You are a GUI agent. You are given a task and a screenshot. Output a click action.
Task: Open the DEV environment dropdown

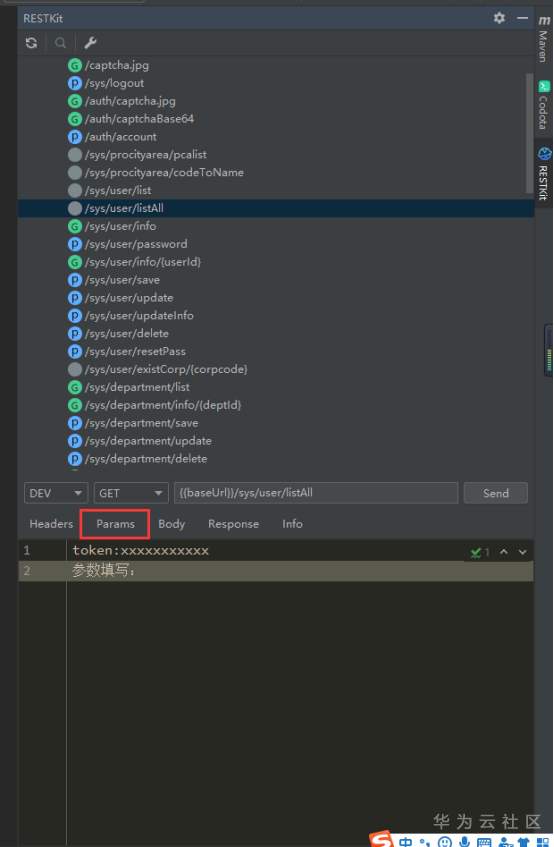click(56, 493)
